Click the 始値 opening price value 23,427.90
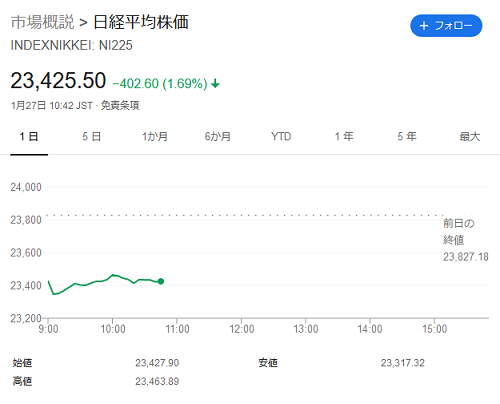 coord(157,363)
